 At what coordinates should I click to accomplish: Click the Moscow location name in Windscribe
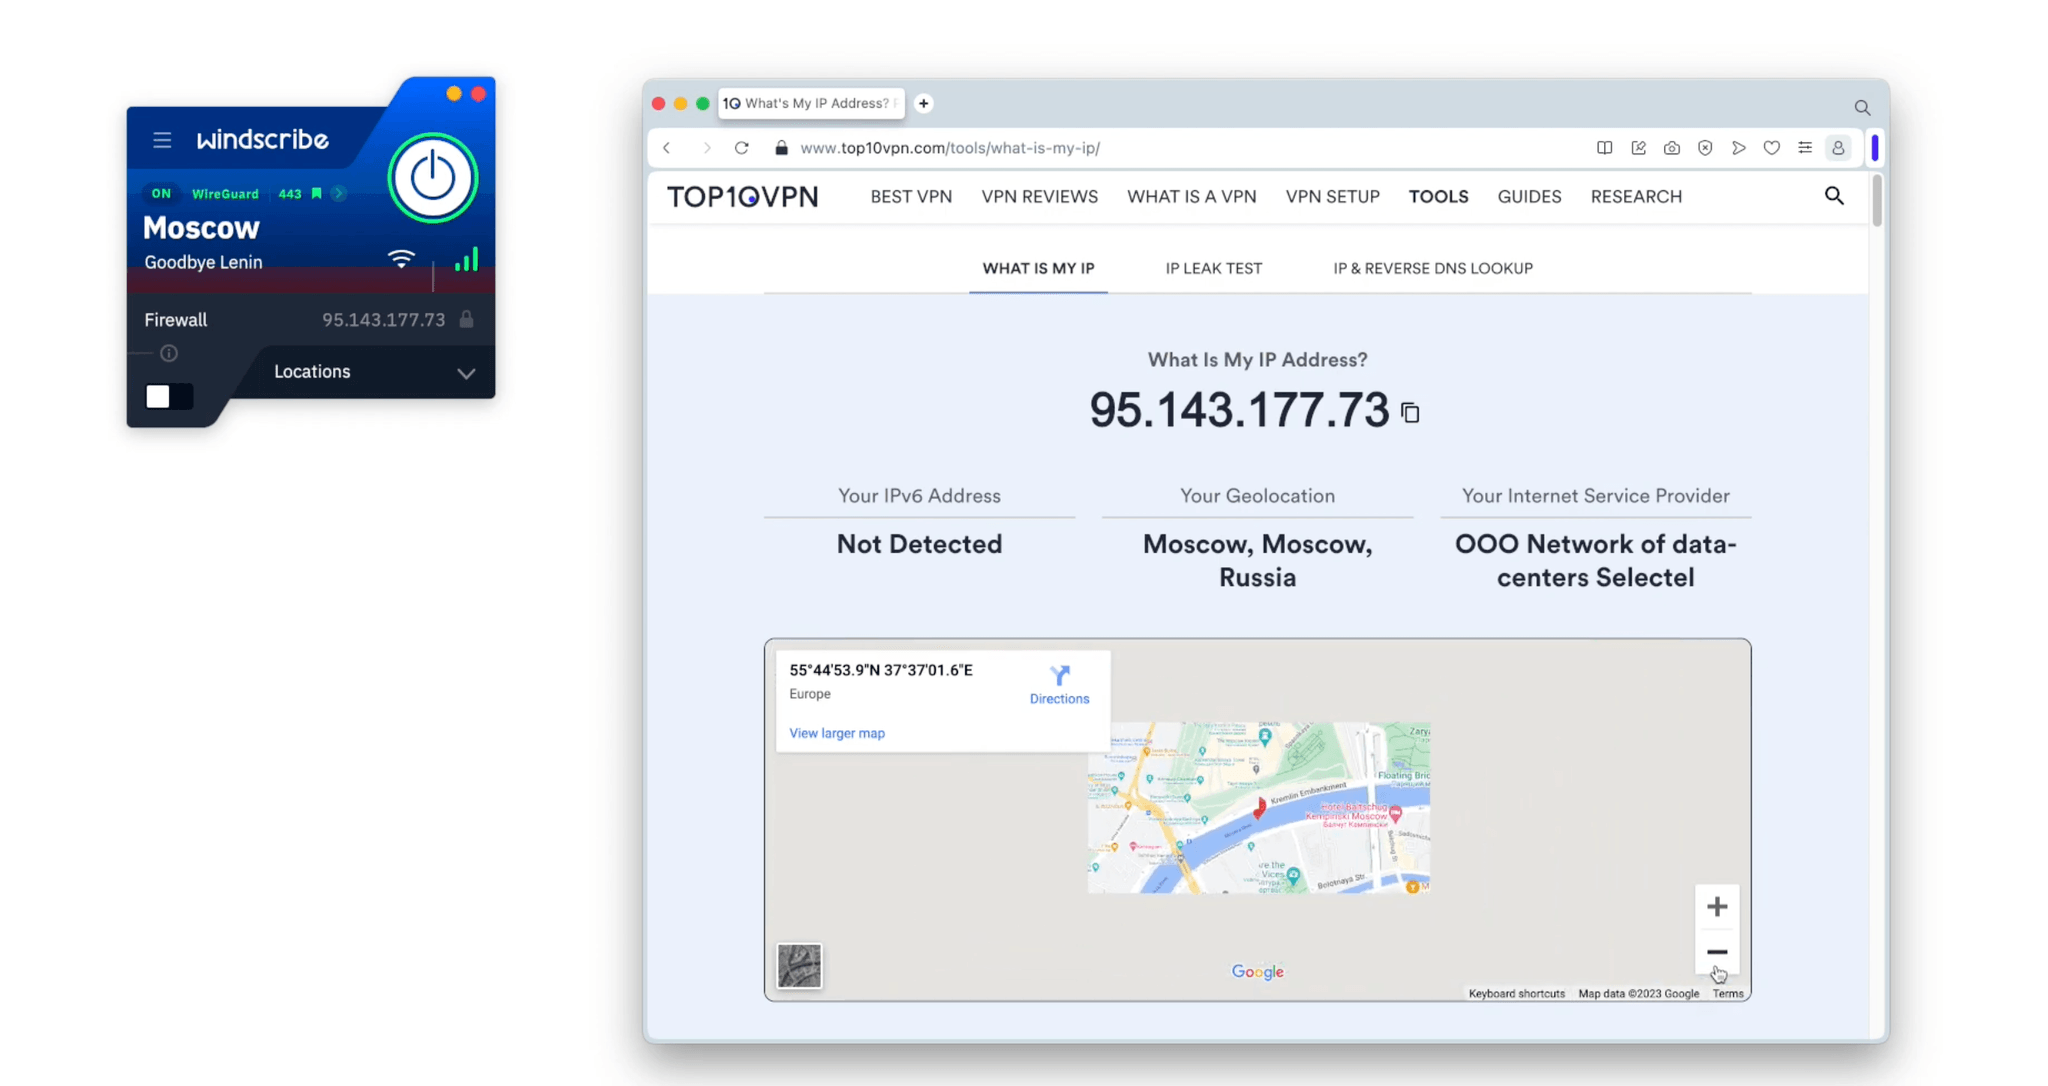tap(201, 228)
